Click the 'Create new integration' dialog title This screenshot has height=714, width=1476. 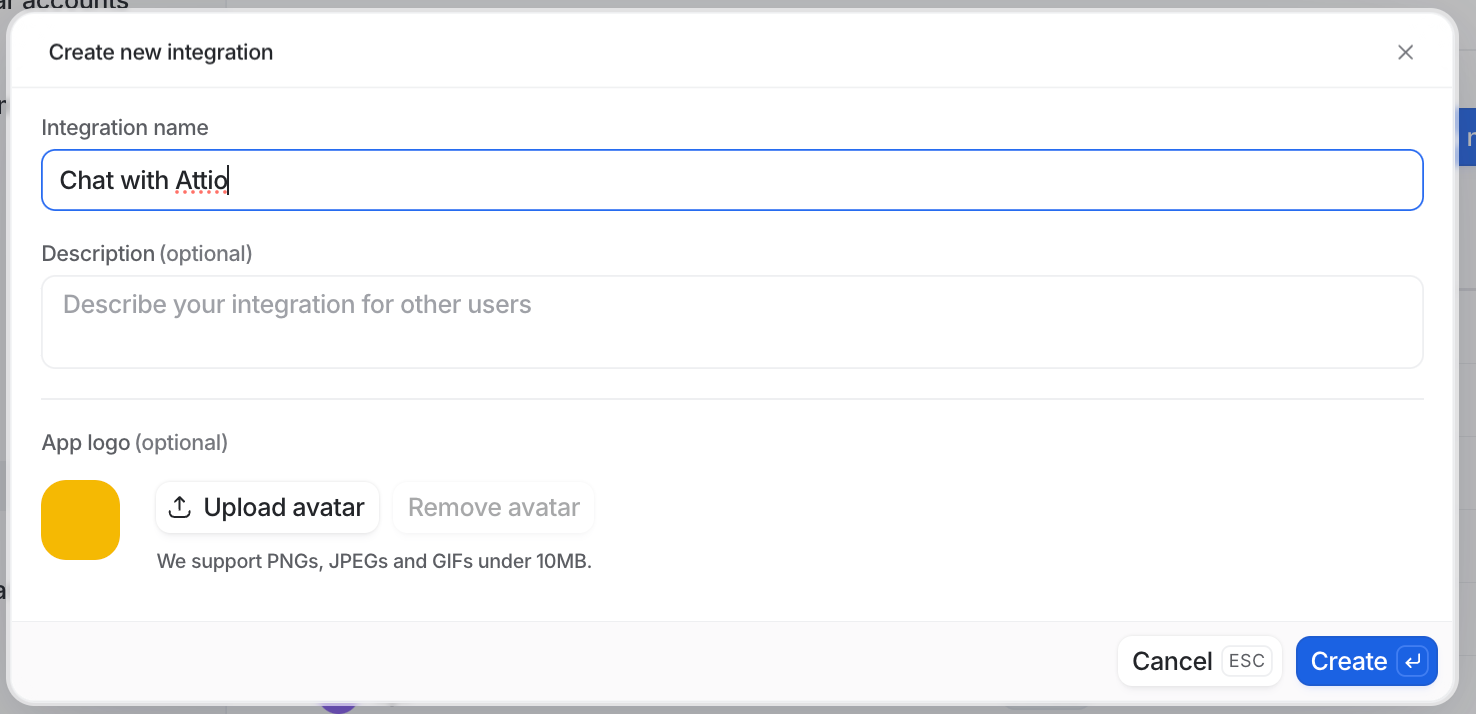click(160, 52)
